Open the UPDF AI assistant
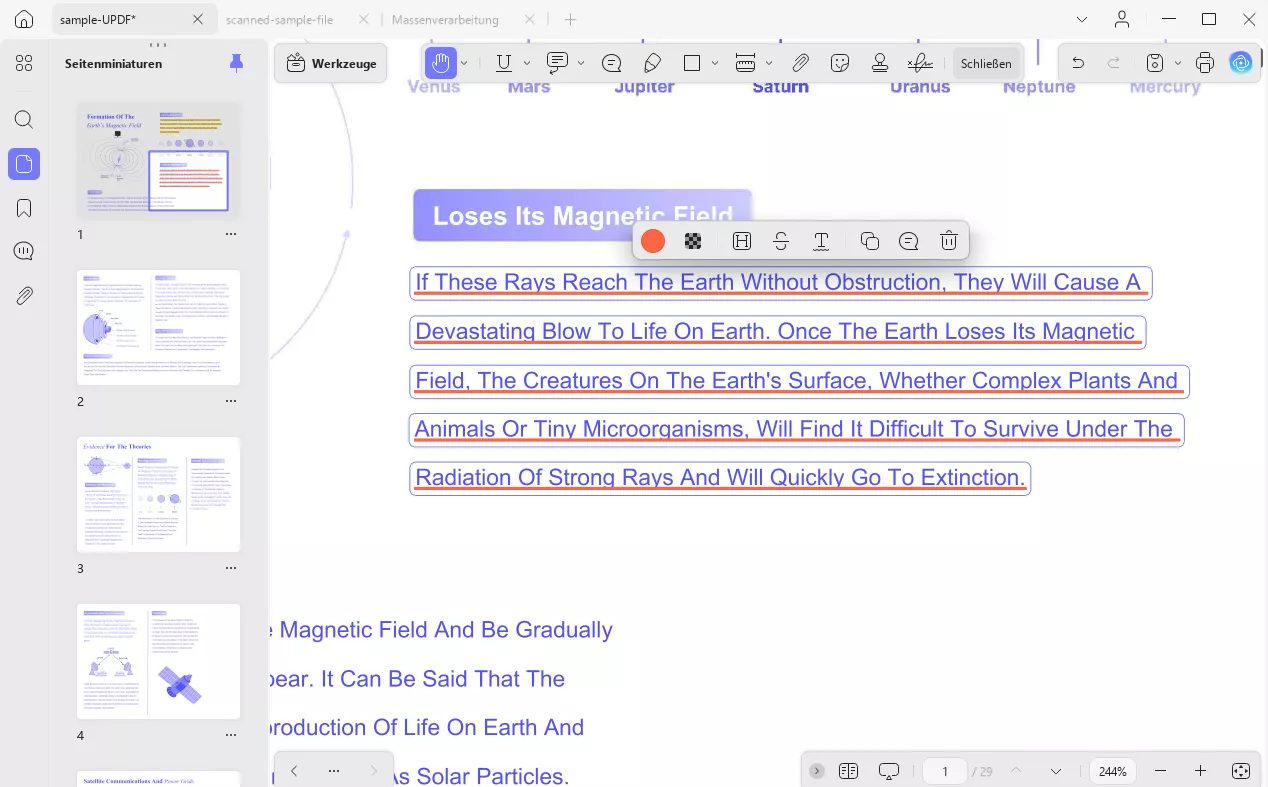This screenshot has width=1268, height=787. (x=1241, y=63)
